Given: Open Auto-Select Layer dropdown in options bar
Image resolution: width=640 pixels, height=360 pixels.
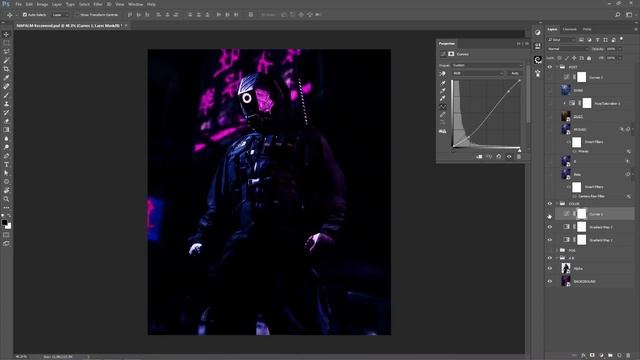Looking at the screenshot, I should click(x=60, y=15).
